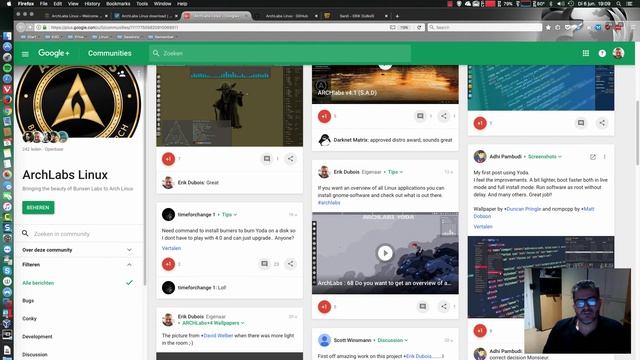The height and width of the screenshot is (360, 640).
Task: Plus-one the ARCHlabs v4.1 (S.A.D) post
Action: 324,116
